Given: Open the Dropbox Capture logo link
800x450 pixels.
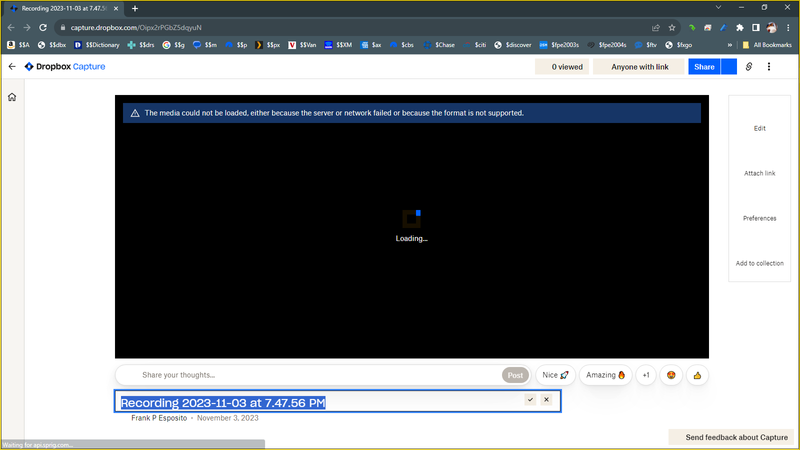Looking at the screenshot, I should pyautogui.click(x=65, y=66).
